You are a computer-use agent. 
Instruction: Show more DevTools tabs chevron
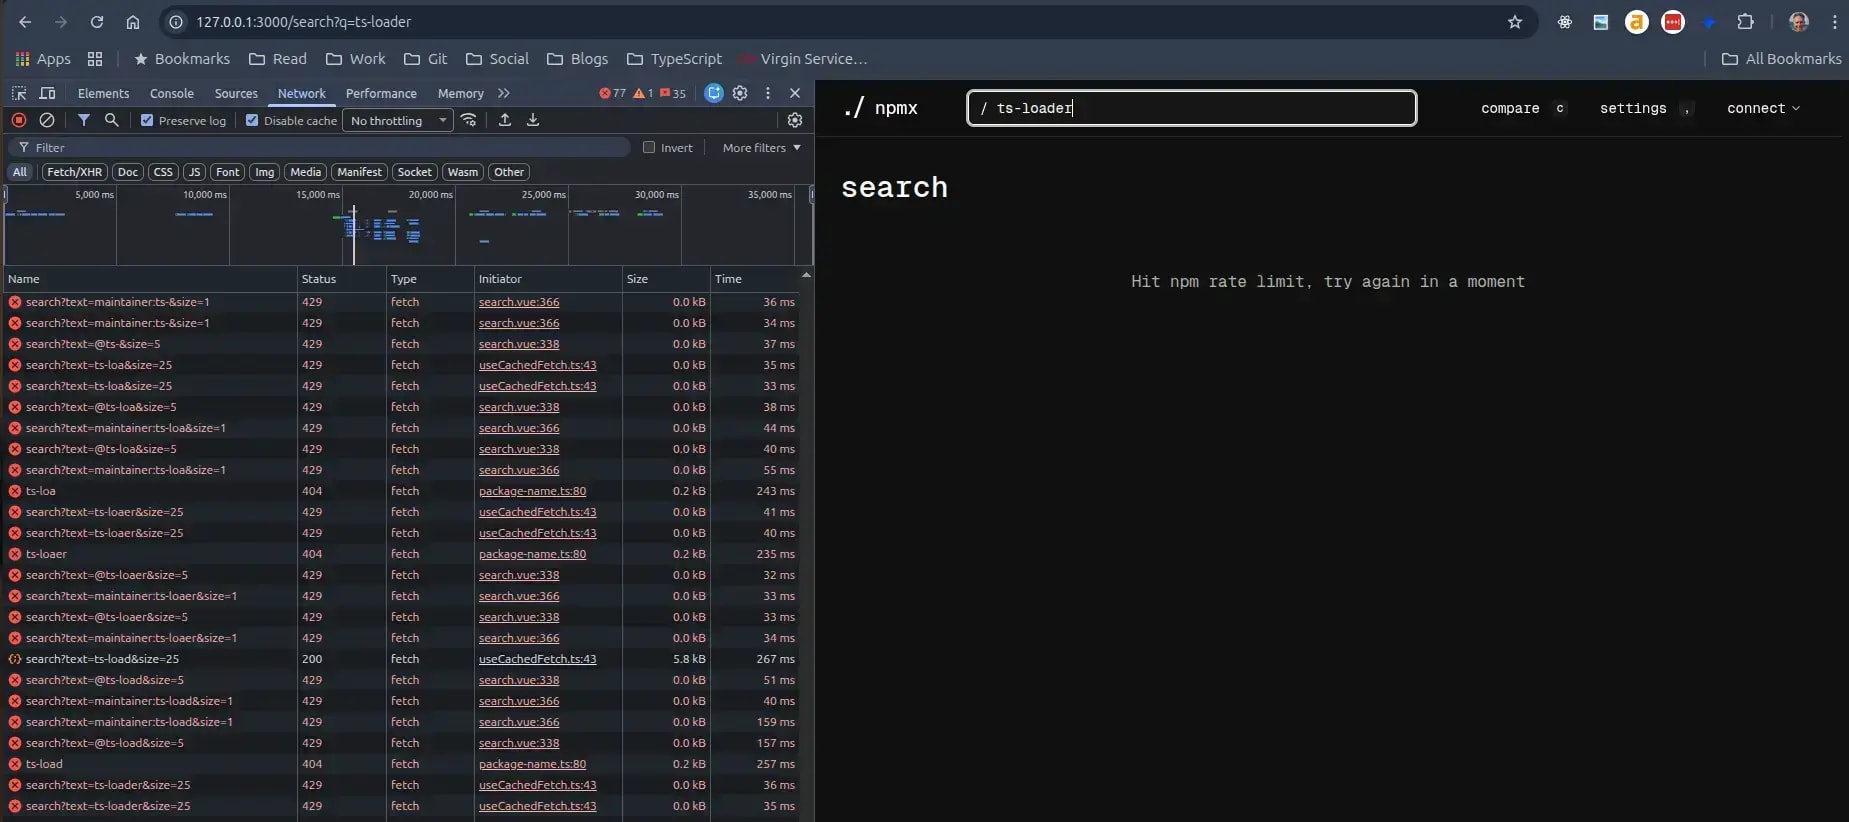(x=504, y=93)
